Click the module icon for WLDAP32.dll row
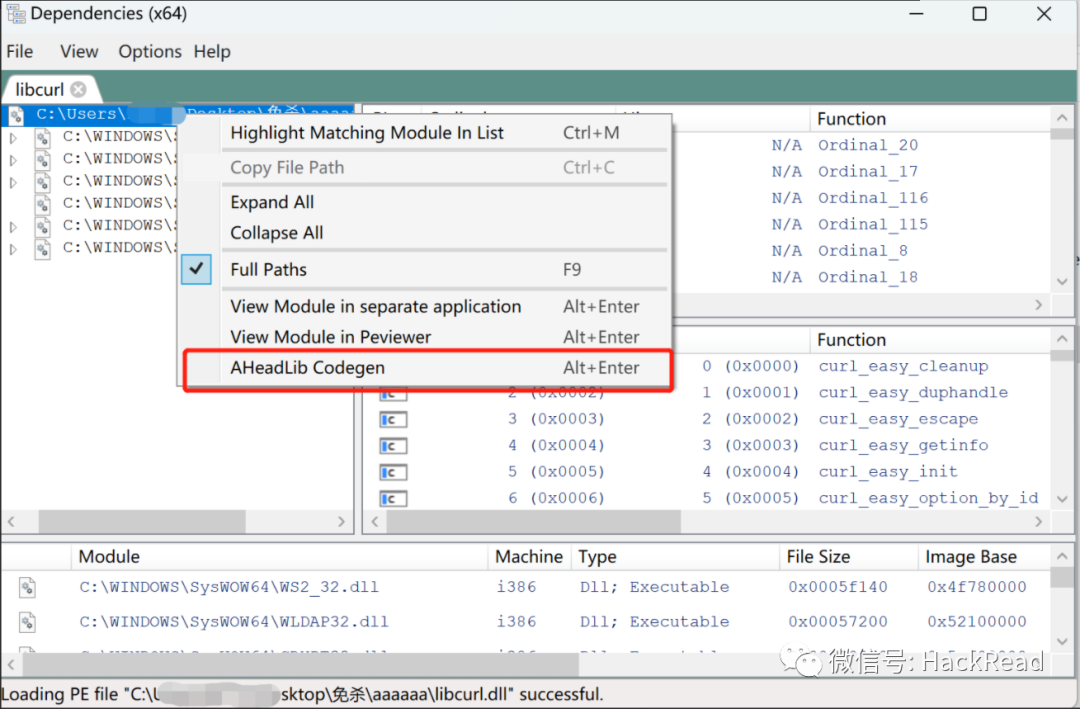This screenshot has height=709, width=1080. [28, 622]
